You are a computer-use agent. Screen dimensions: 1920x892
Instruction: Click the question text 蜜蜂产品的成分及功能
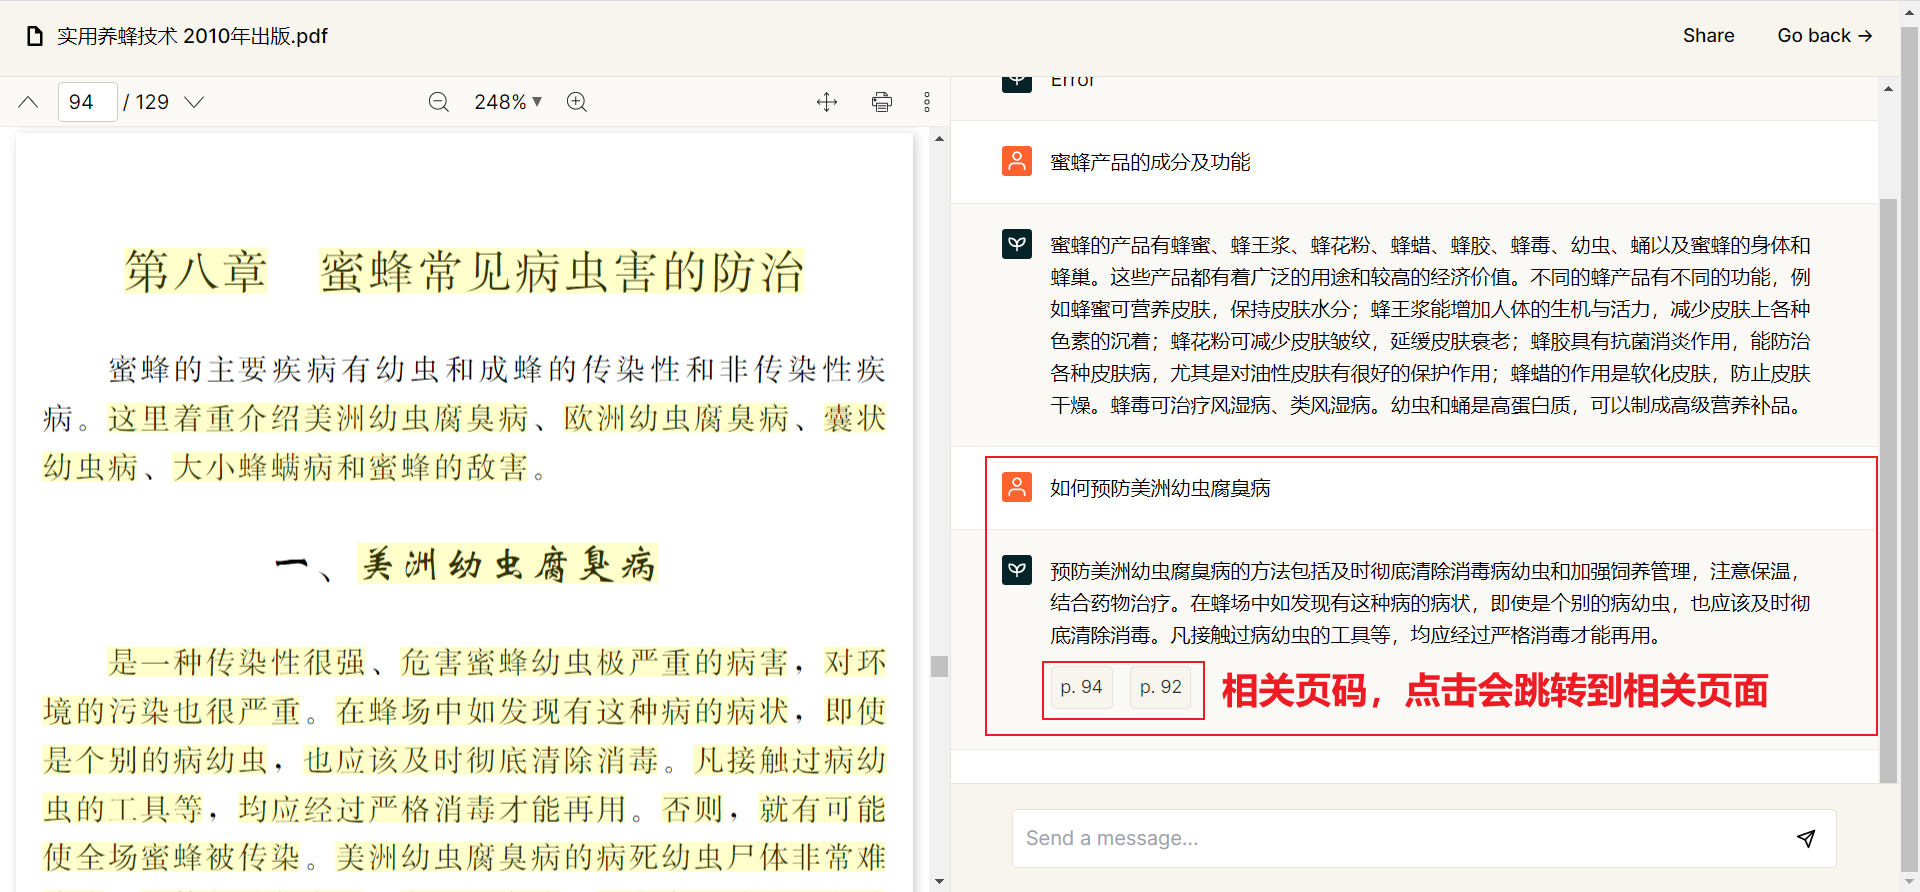point(1150,162)
